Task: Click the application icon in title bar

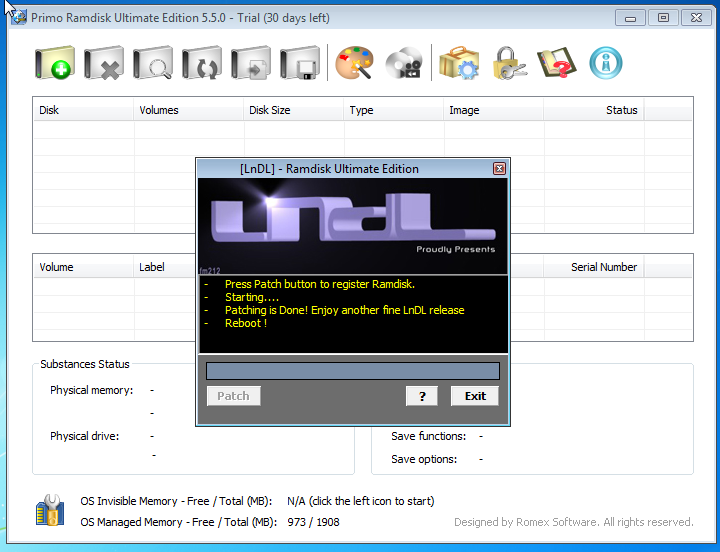Action: coord(19,18)
